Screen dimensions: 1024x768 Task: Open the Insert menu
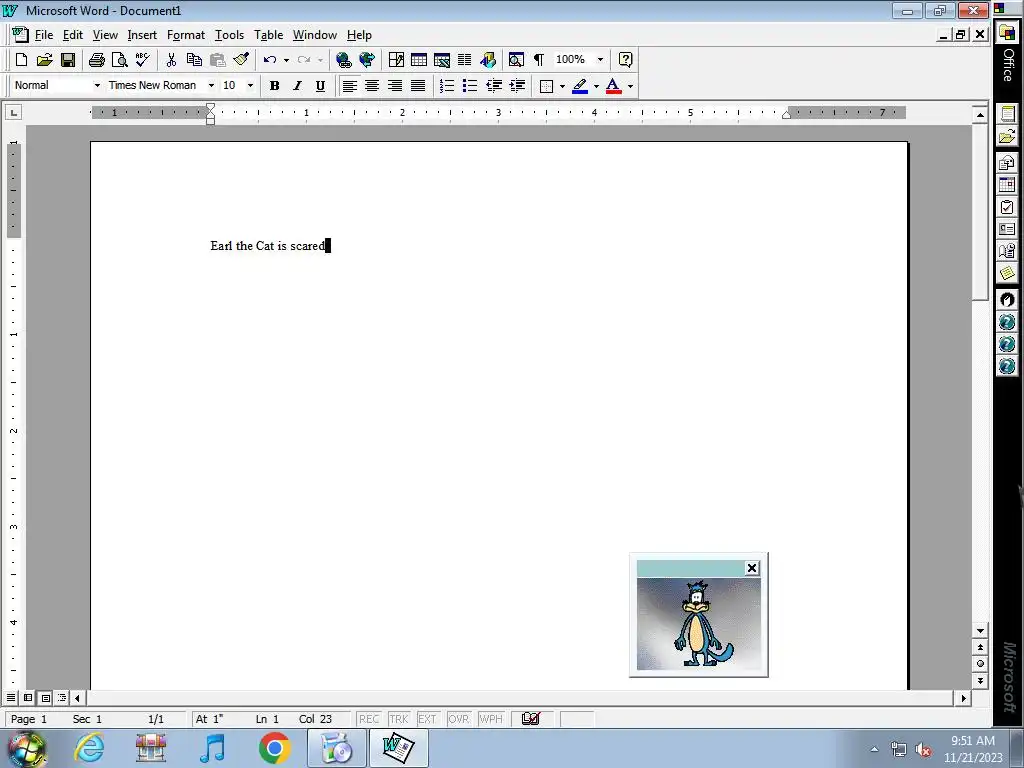(x=142, y=35)
